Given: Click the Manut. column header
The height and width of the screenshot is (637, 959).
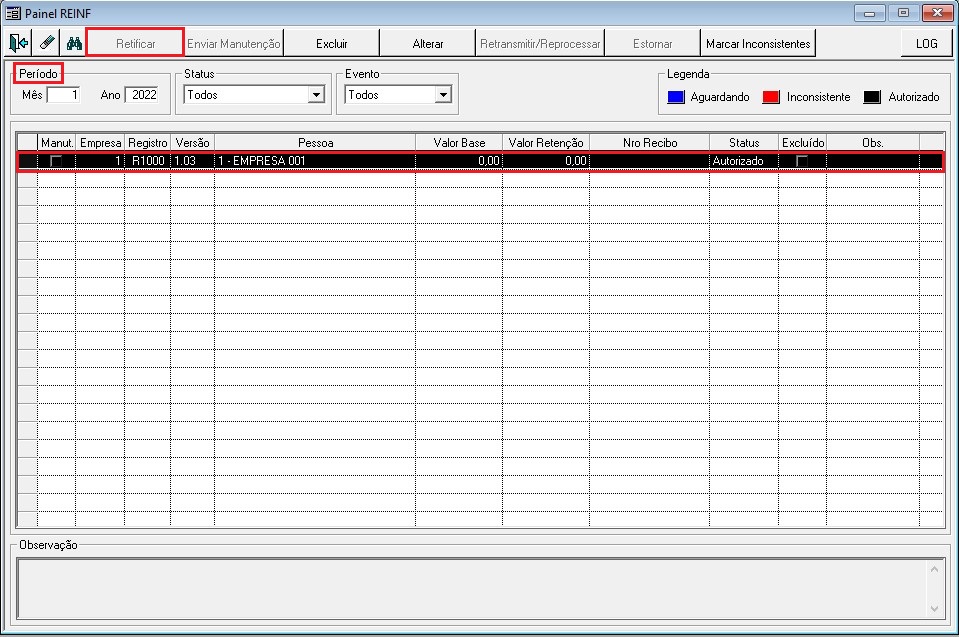Looking at the screenshot, I should point(57,142).
